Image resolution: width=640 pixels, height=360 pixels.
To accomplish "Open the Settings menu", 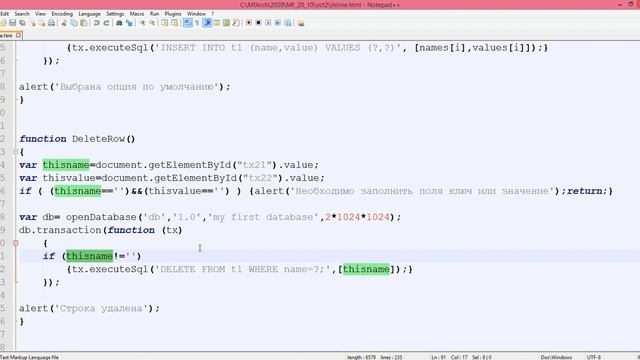I will tap(115, 14).
